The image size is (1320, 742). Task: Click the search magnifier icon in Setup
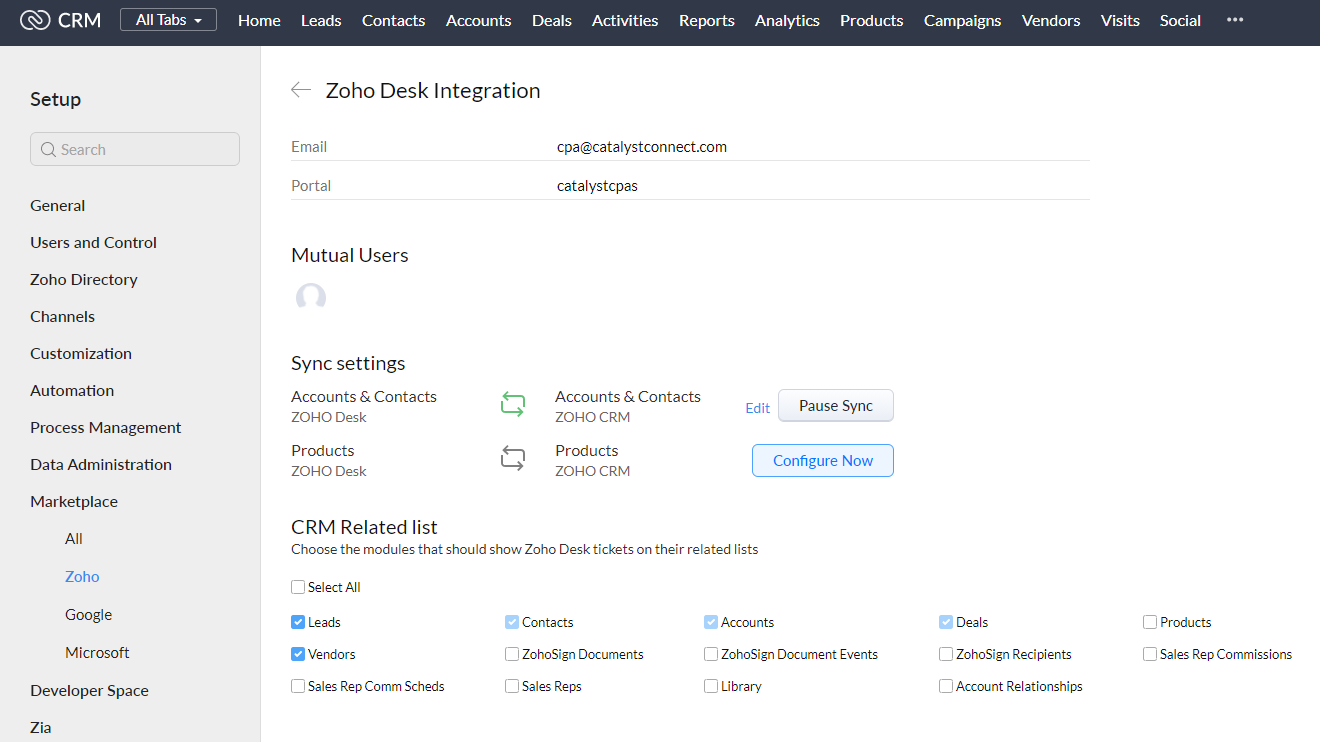[x=48, y=150]
